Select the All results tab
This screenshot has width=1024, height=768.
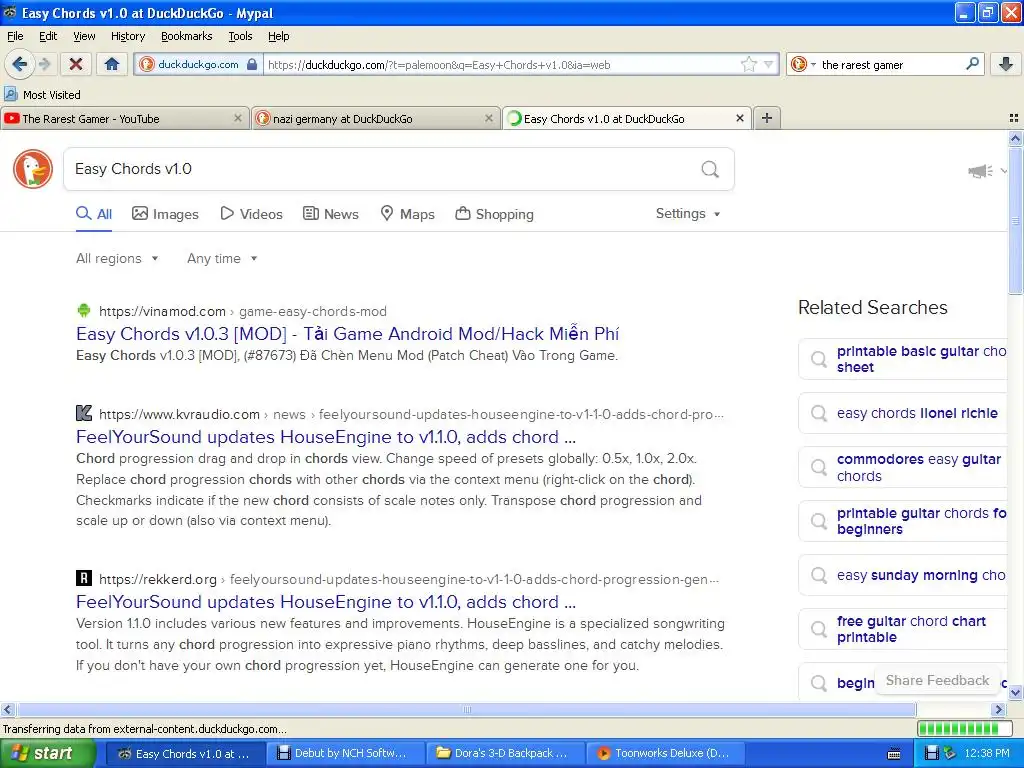tap(94, 214)
